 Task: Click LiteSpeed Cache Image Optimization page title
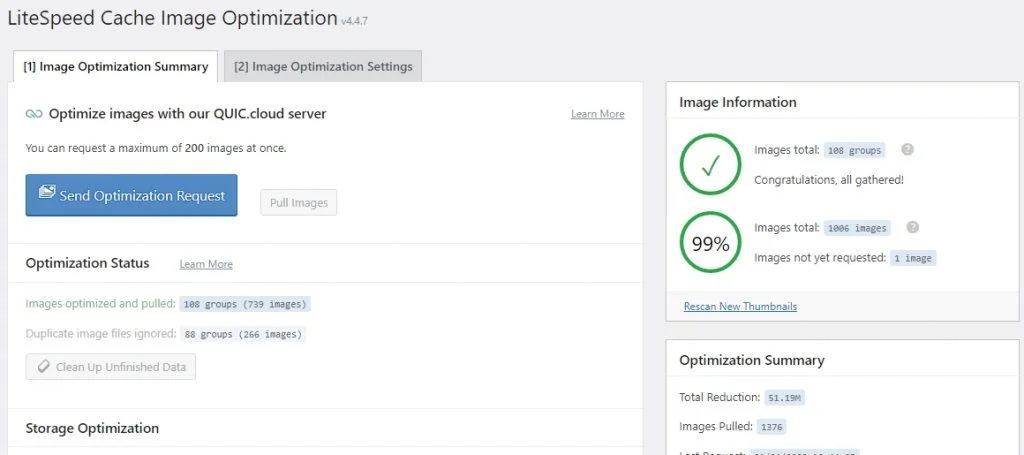(x=172, y=18)
